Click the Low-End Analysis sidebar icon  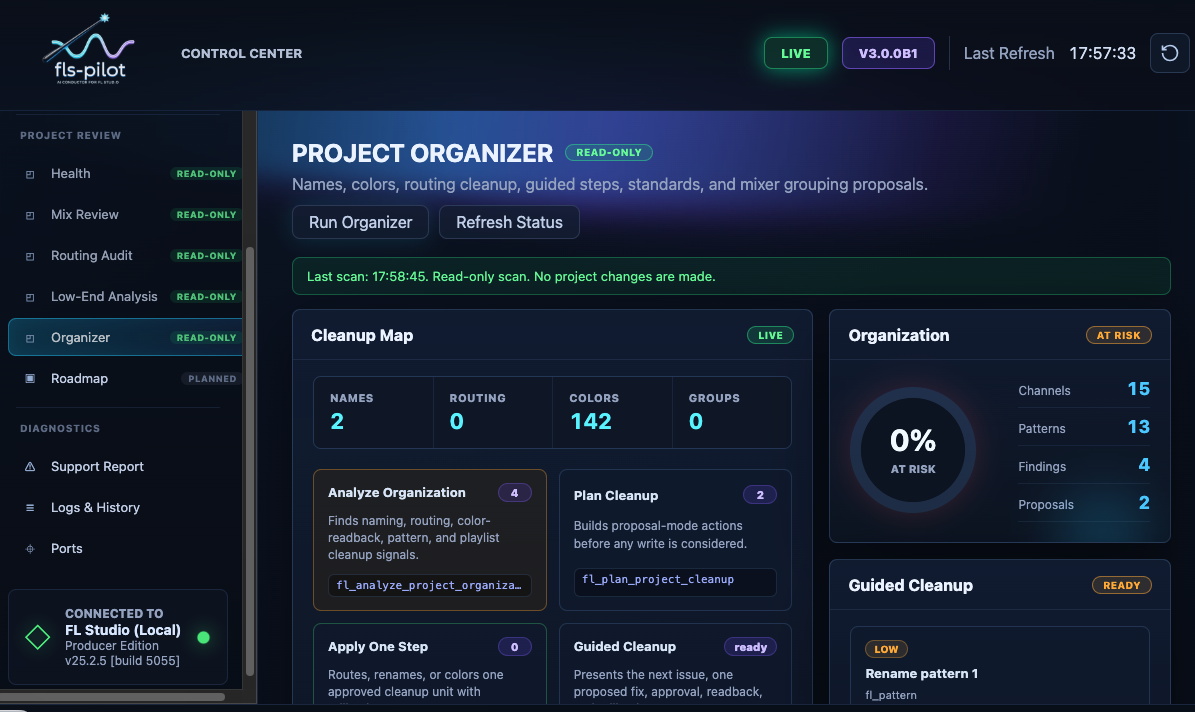click(30, 297)
